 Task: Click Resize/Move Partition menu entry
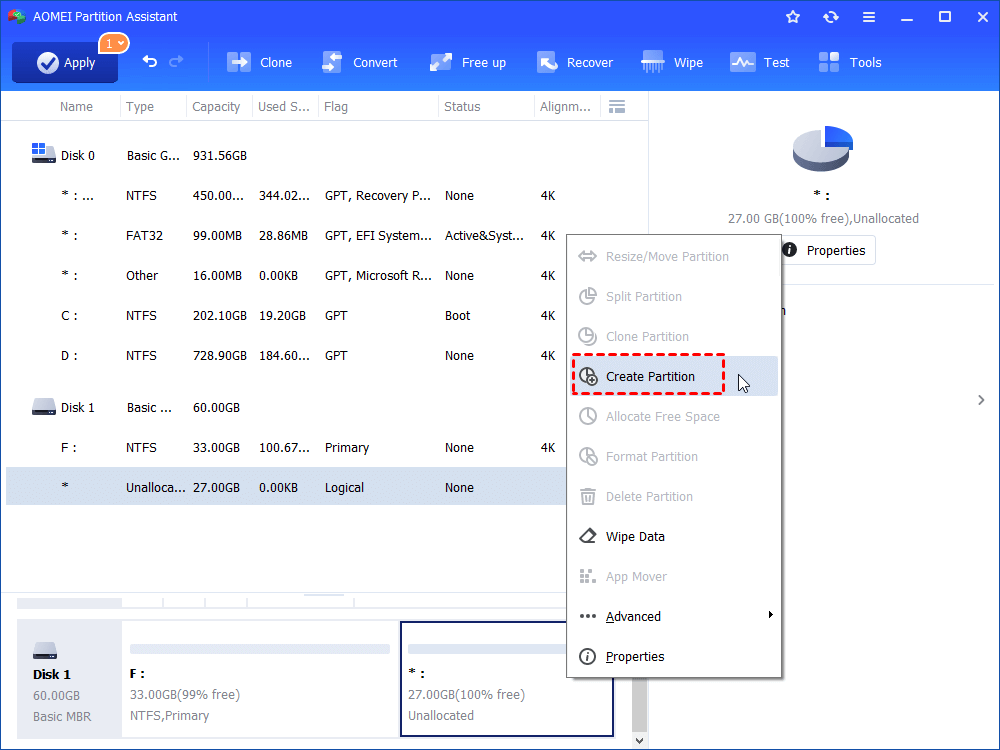pos(674,256)
